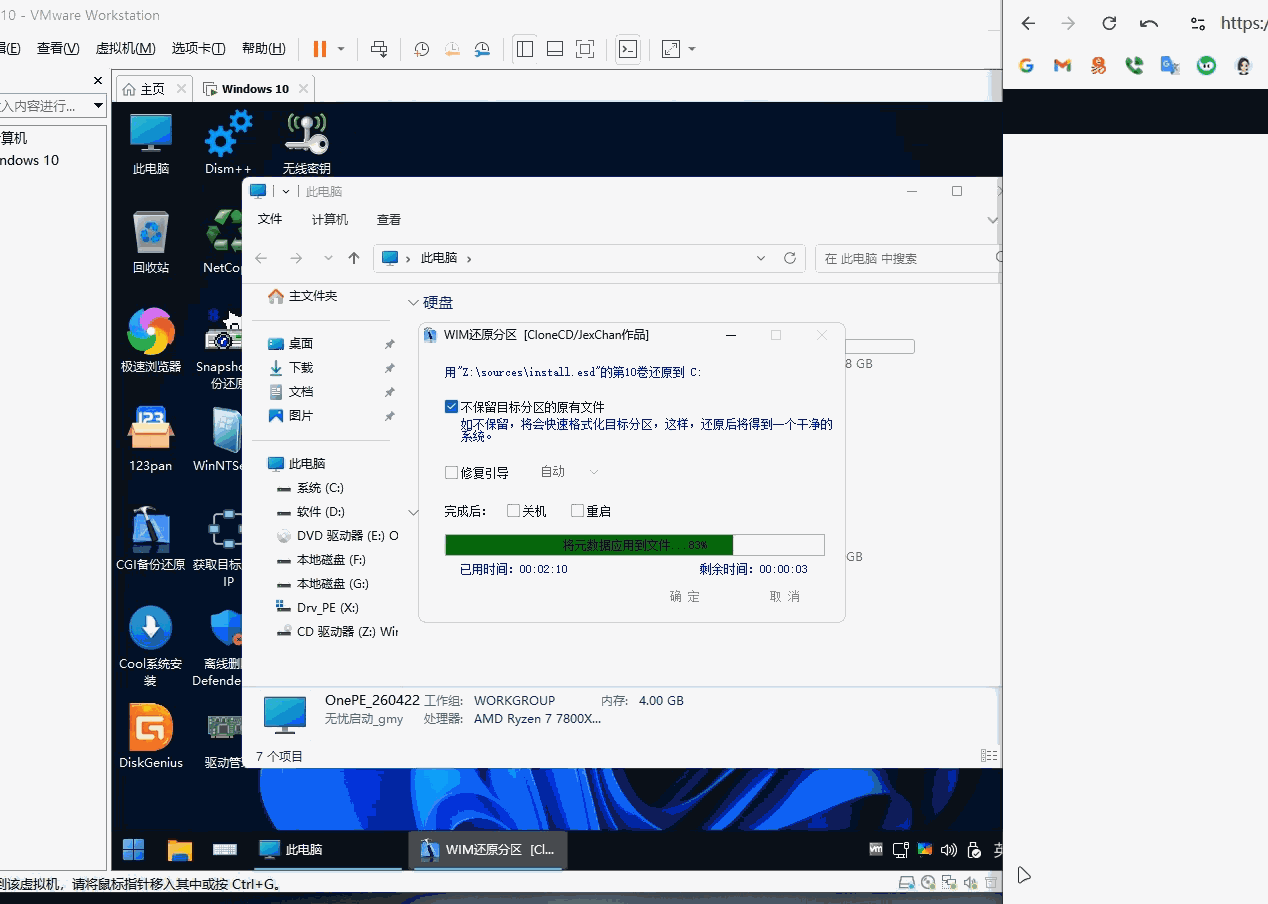Expand the address bar history dropdown
Image resolution: width=1268 pixels, height=904 pixels.
point(762,258)
